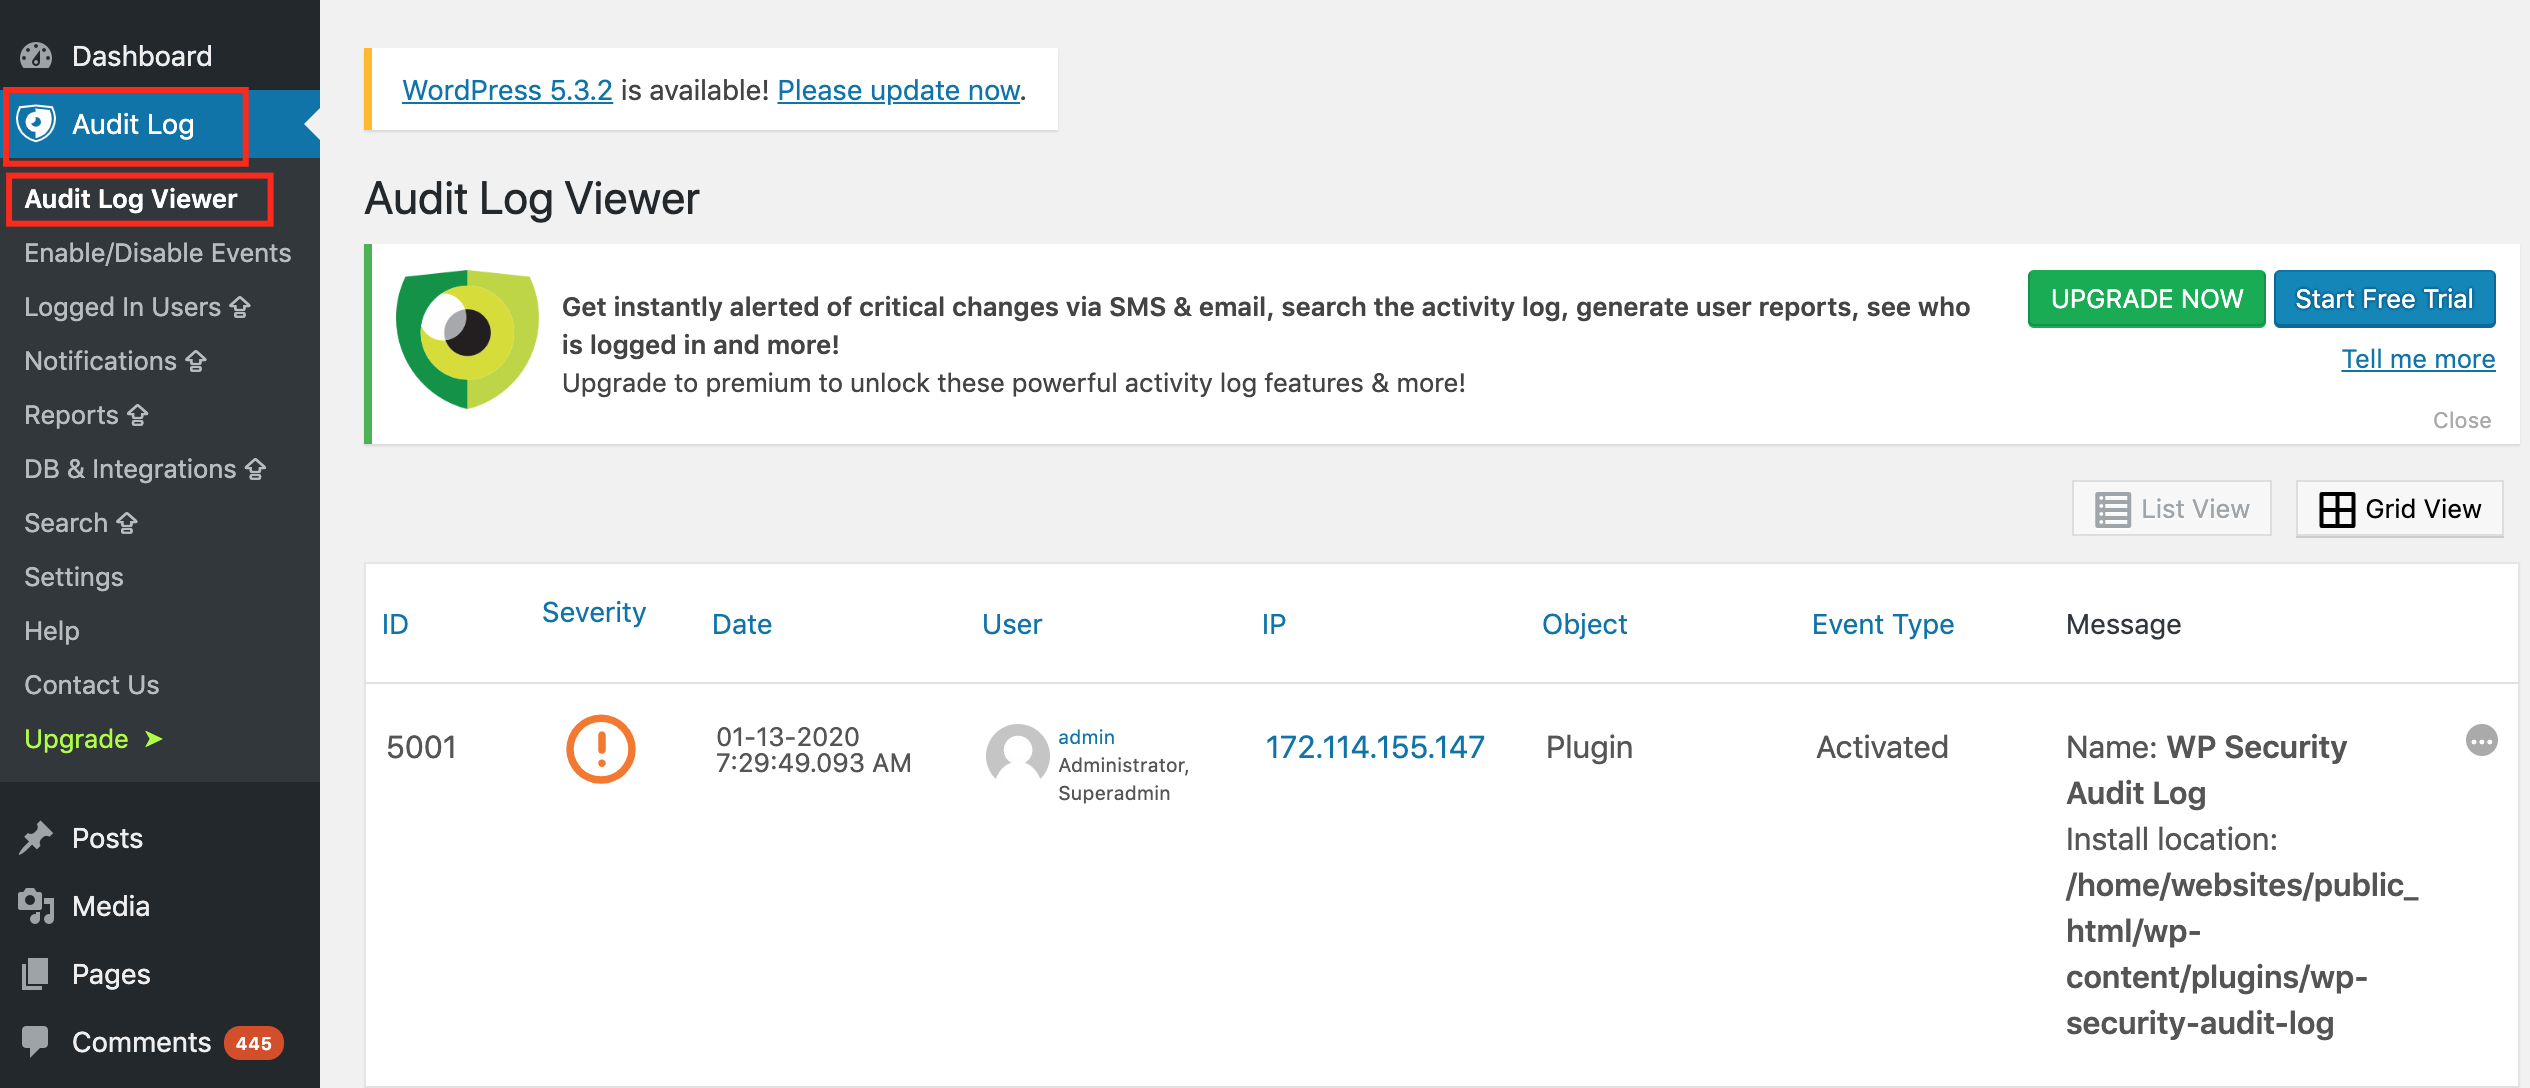Click the admin username link
This screenshot has width=2530, height=1088.
click(1086, 737)
